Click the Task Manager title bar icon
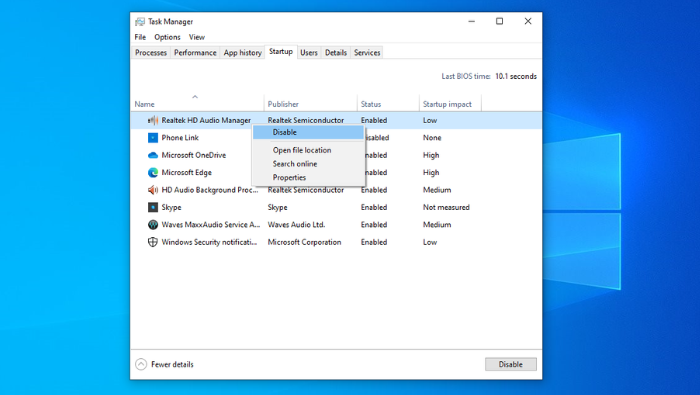Viewport: 700px width, 395px height. 140,21
